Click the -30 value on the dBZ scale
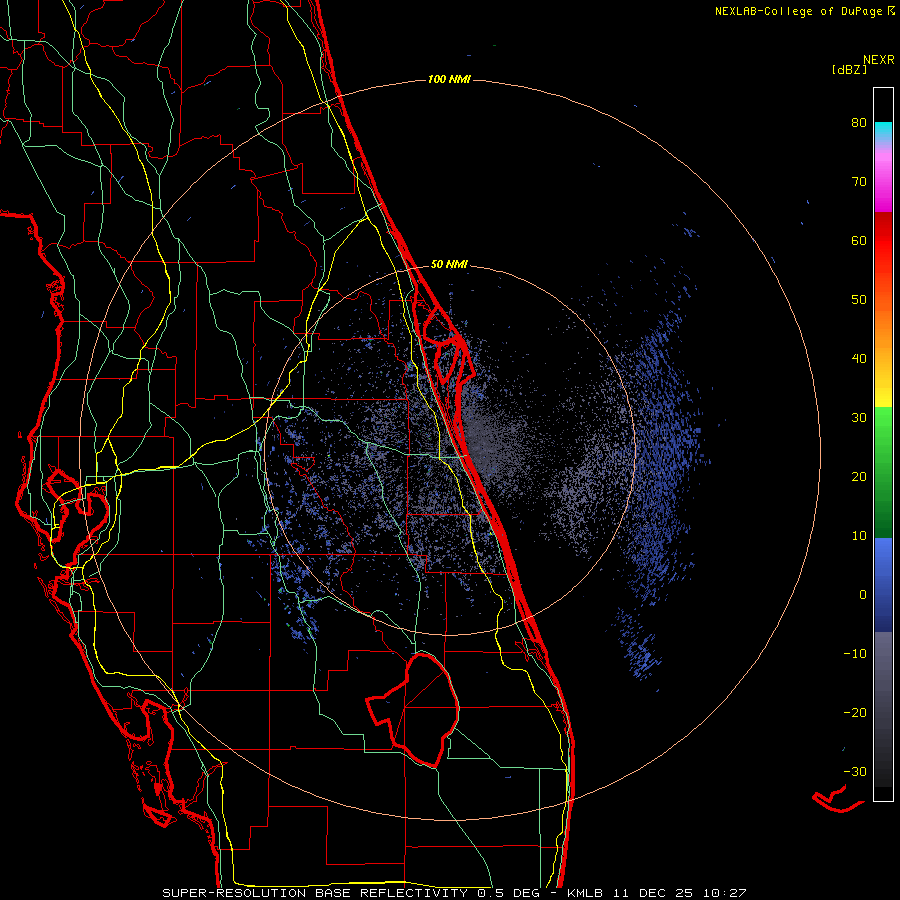Screen dimensions: 900x900 pos(855,772)
